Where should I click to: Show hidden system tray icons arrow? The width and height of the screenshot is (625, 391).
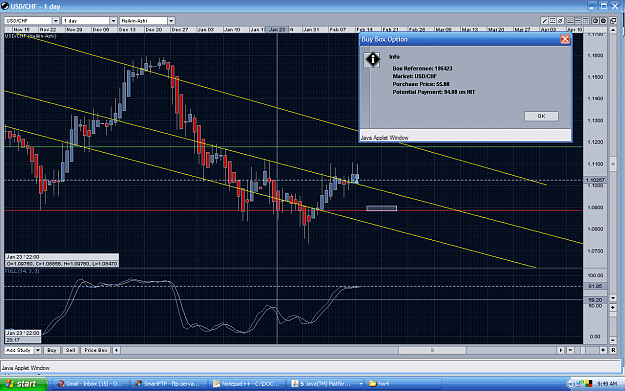point(570,384)
